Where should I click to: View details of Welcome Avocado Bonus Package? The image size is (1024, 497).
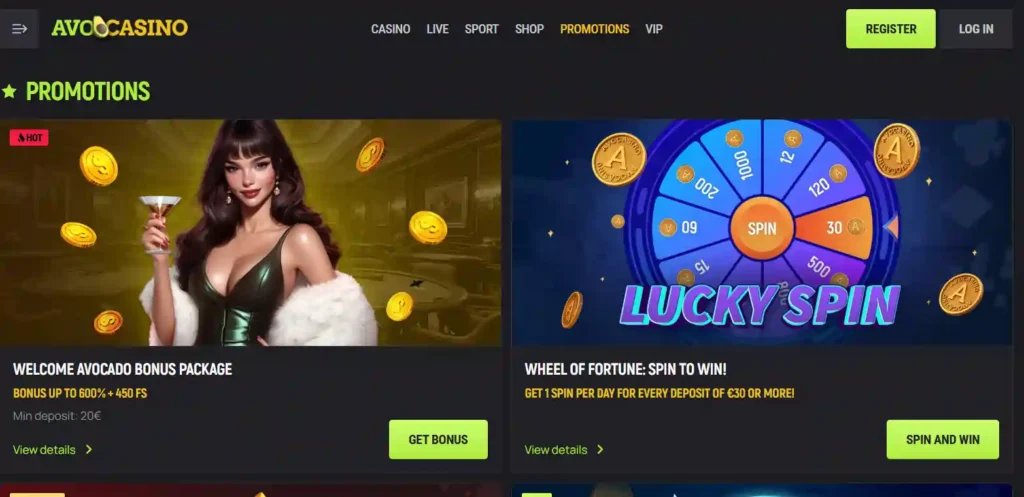[x=44, y=449]
